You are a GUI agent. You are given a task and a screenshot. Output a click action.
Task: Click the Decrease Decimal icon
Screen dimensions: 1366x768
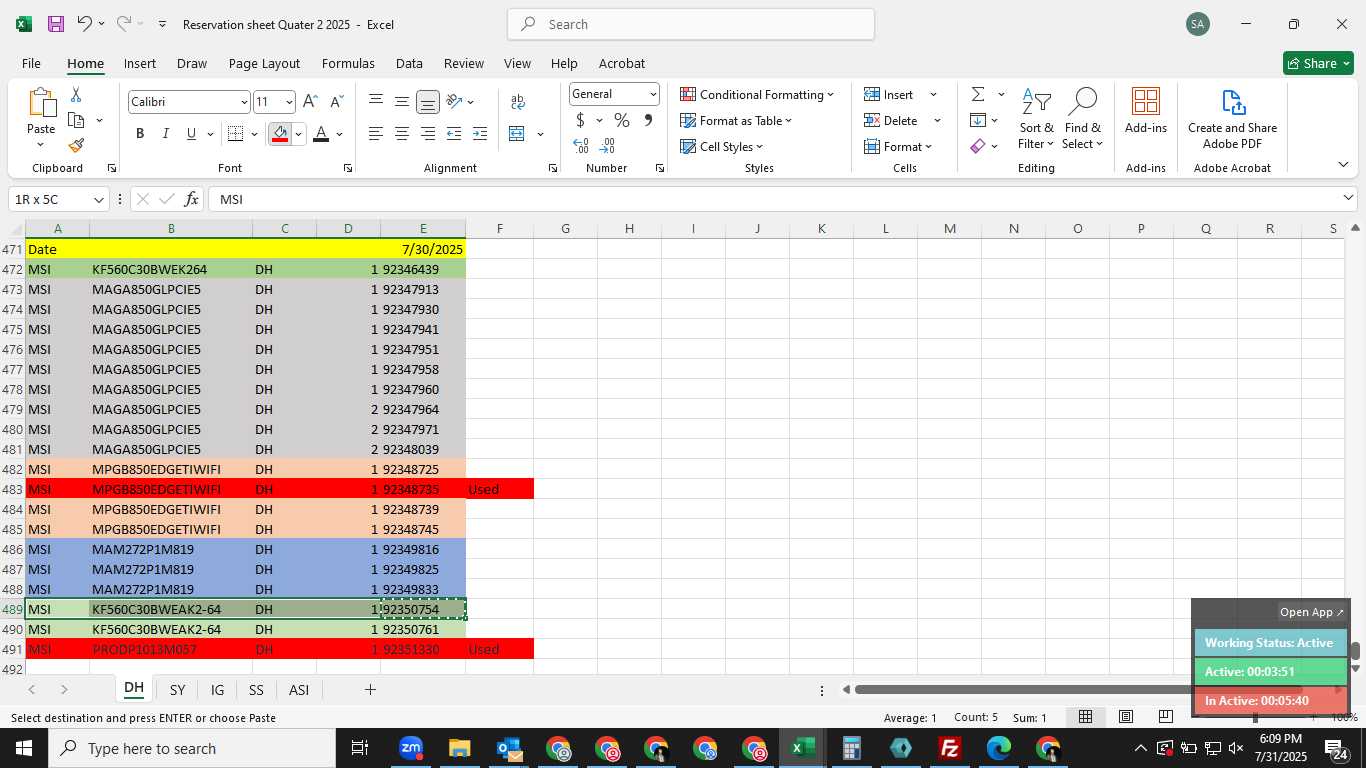click(608, 146)
